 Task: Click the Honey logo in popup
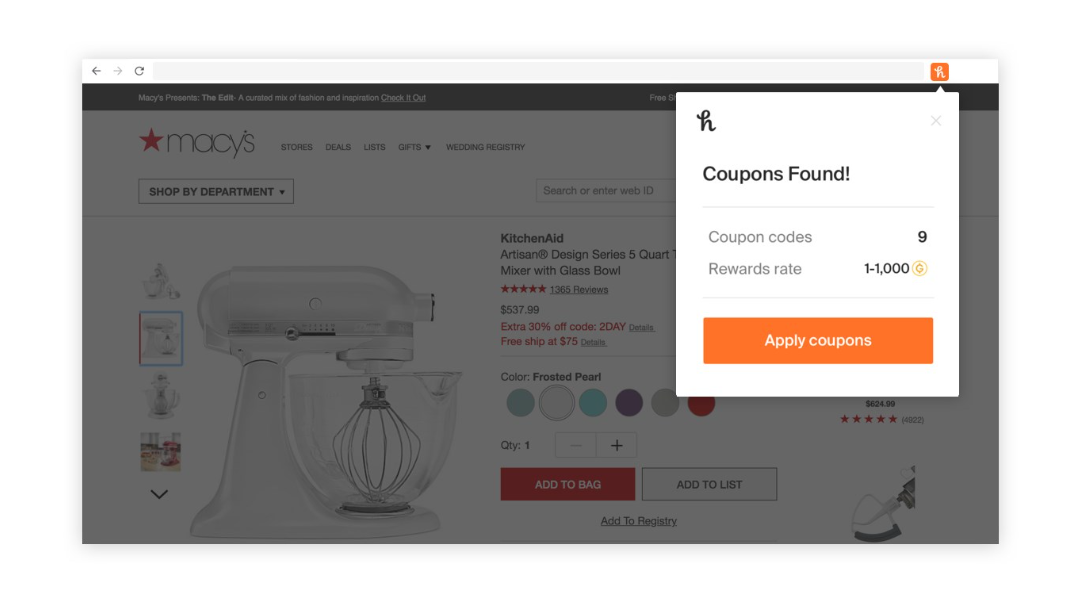706,121
